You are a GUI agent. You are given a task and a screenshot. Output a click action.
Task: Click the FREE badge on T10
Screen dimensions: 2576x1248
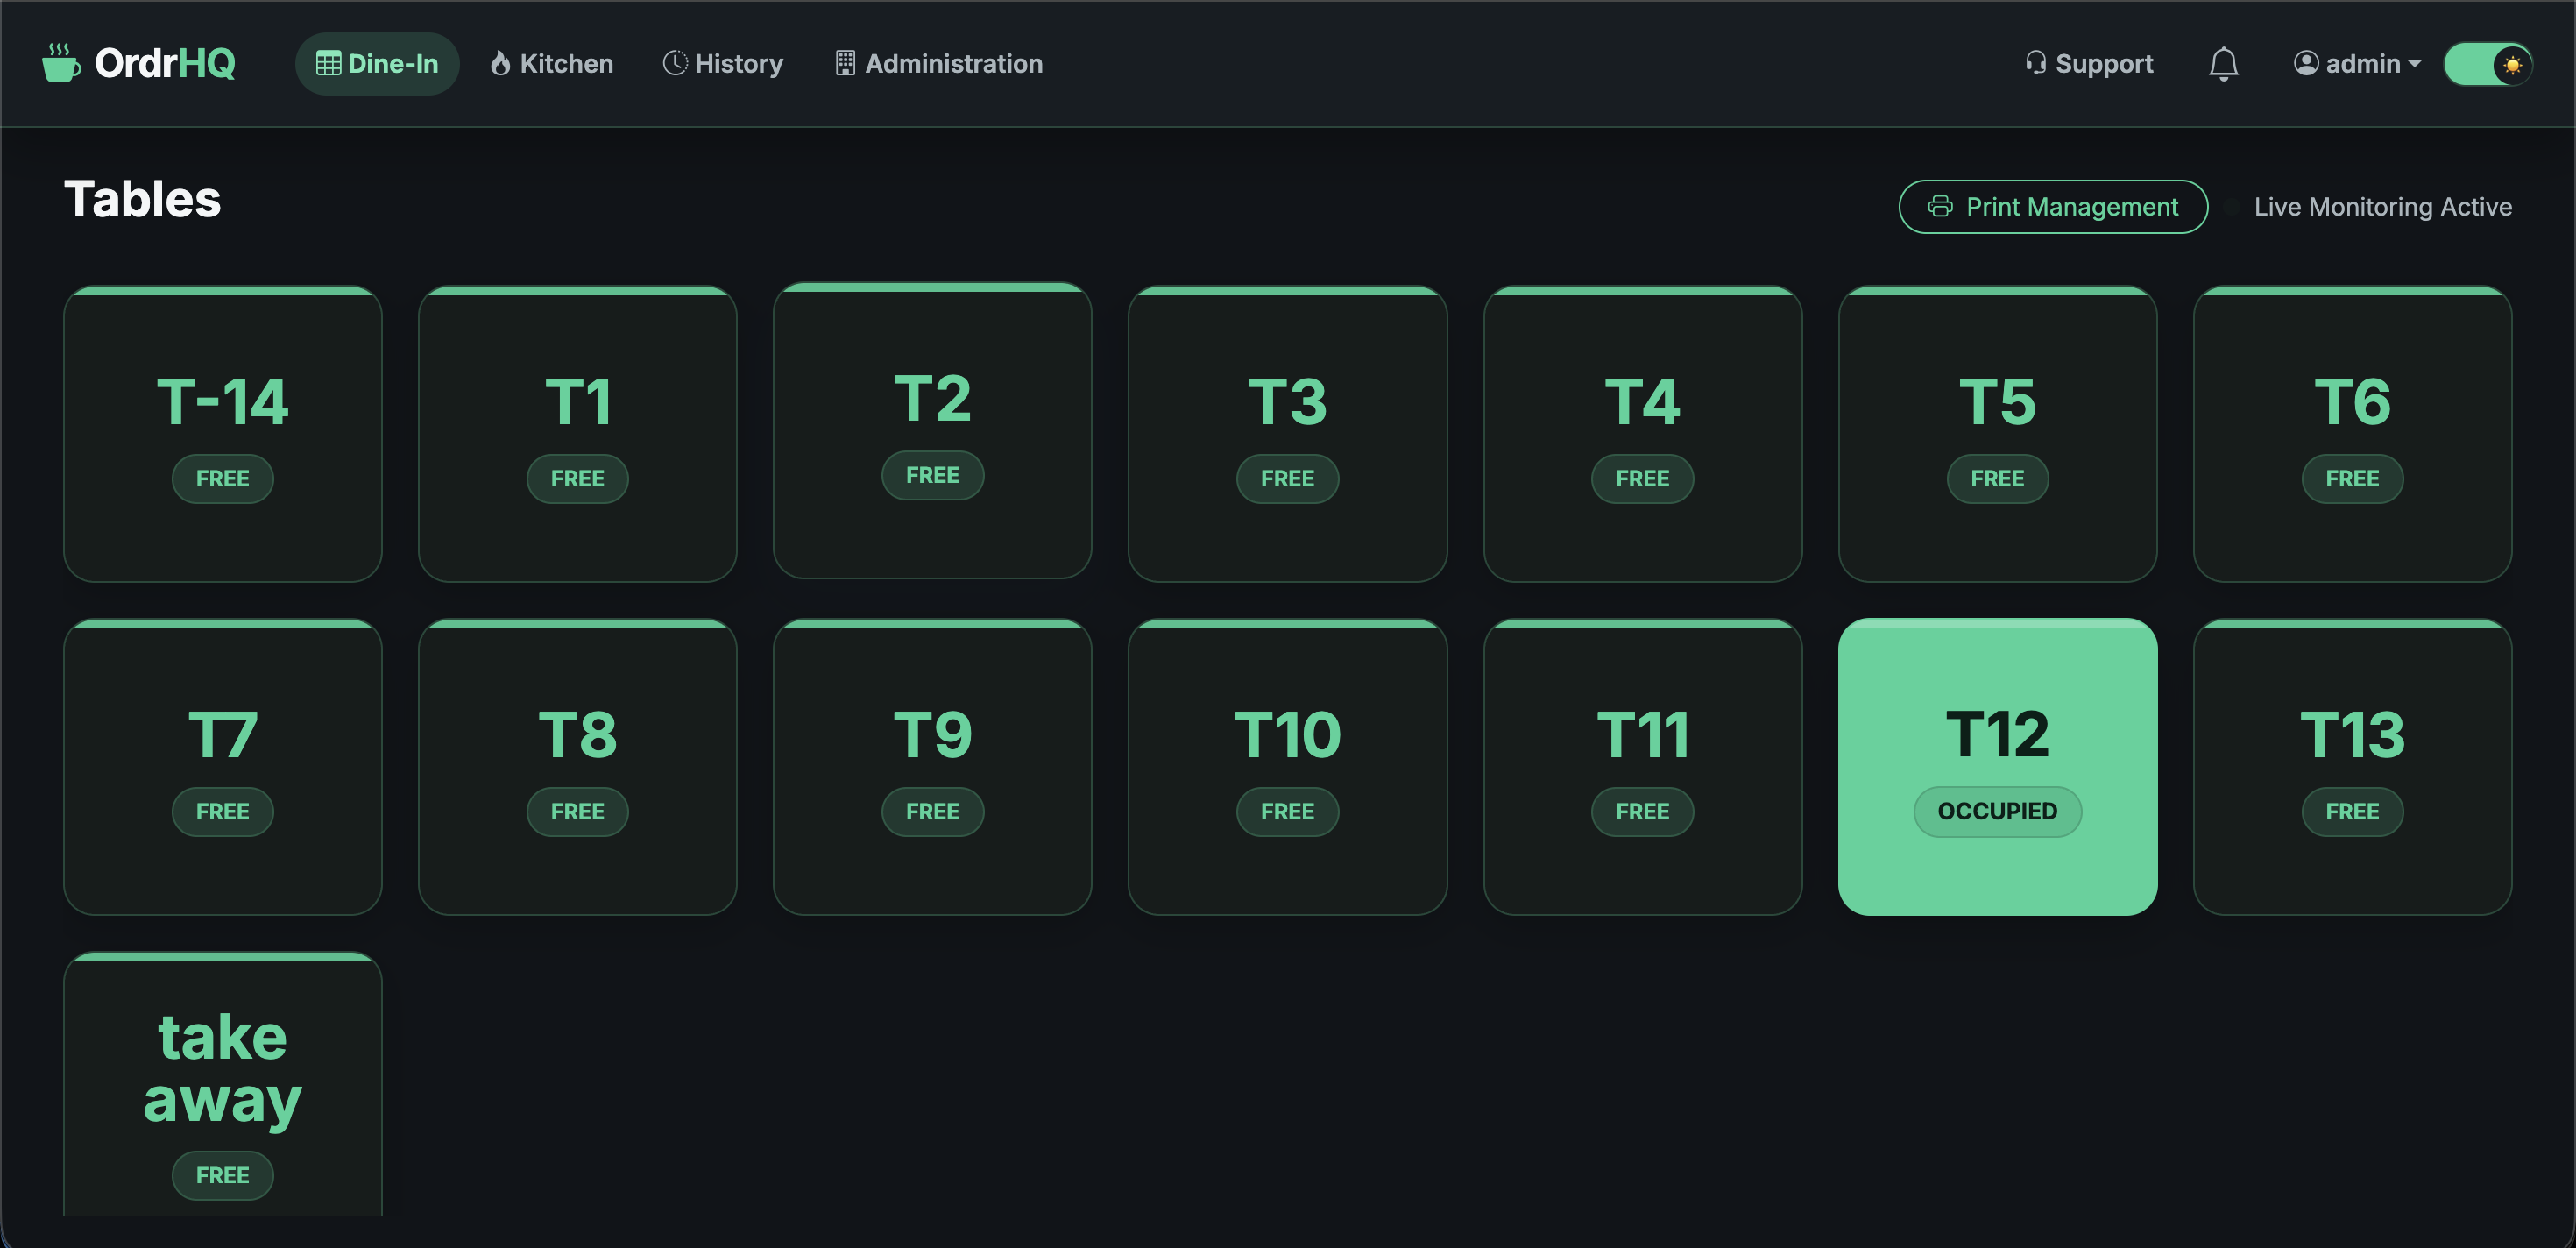tap(1287, 811)
